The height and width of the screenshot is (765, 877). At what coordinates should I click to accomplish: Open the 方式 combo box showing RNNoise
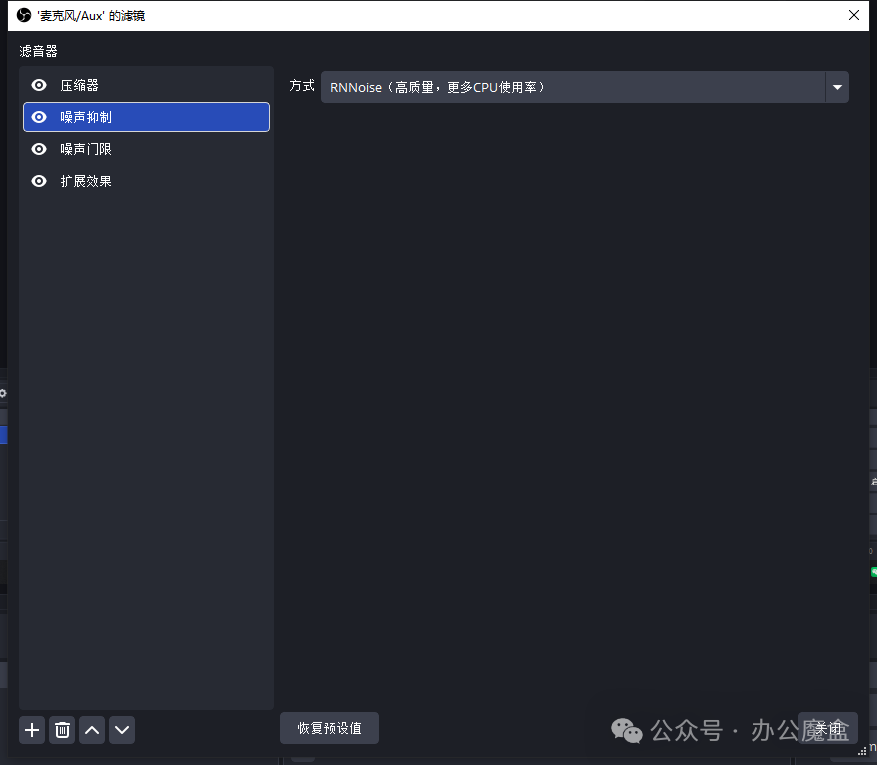coord(572,87)
